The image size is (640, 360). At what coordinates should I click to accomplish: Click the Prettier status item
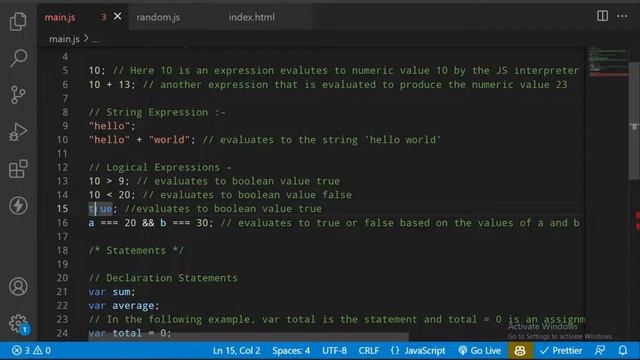click(561, 350)
